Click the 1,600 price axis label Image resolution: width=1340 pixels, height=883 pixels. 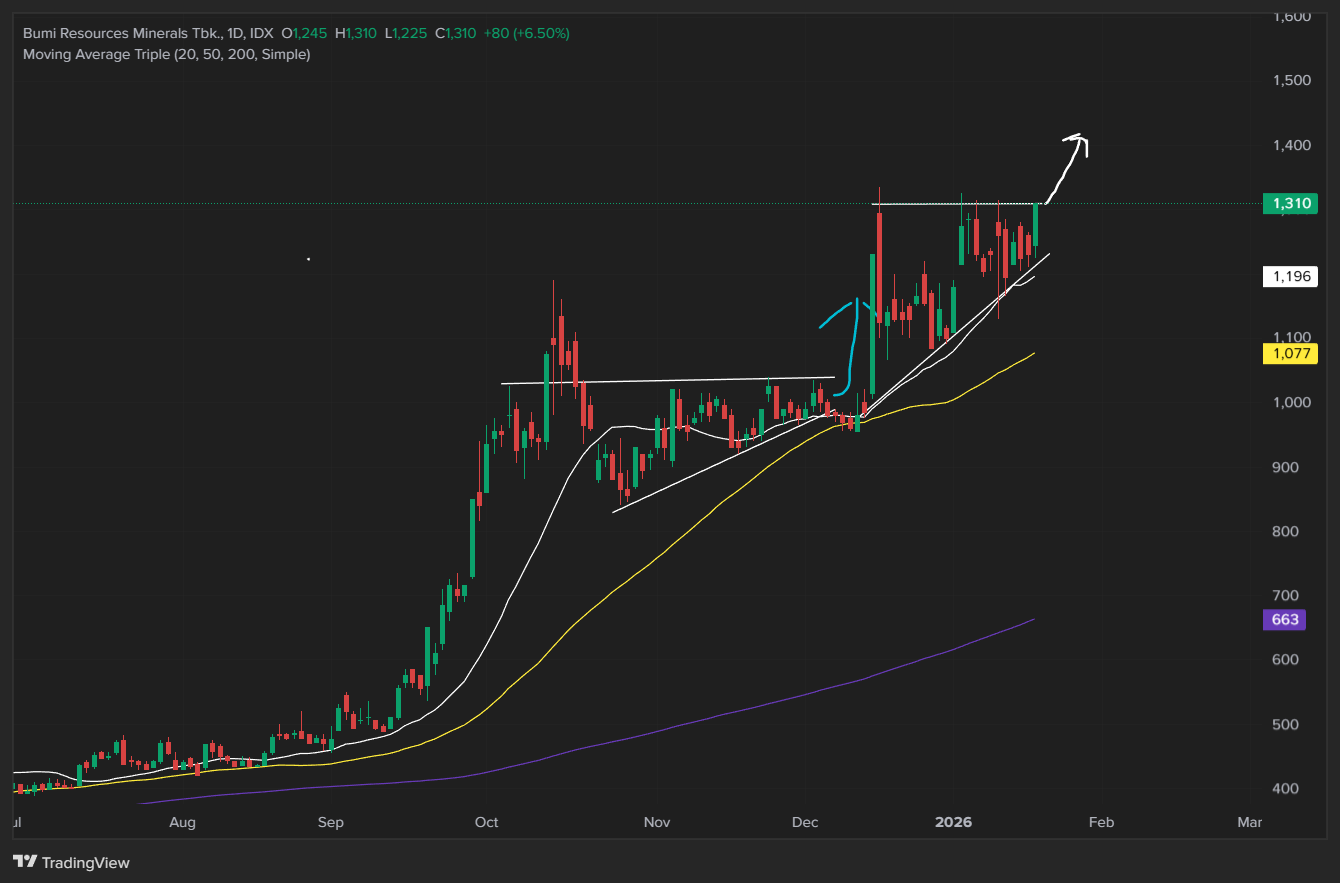1291,16
